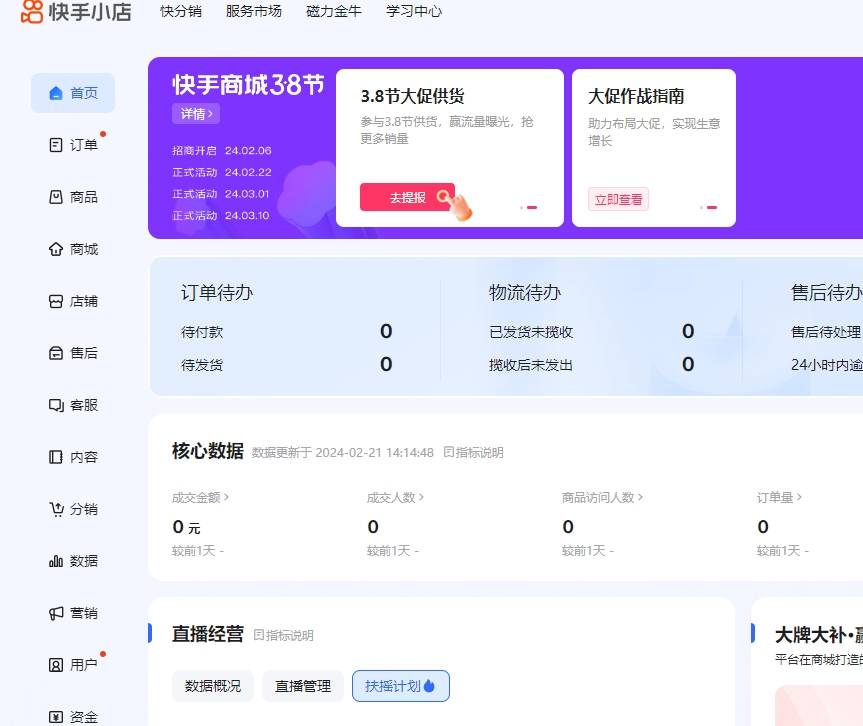Open 服务市场 in top navigation
Image resolution: width=863 pixels, height=726 pixels.
click(x=254, y=11)
